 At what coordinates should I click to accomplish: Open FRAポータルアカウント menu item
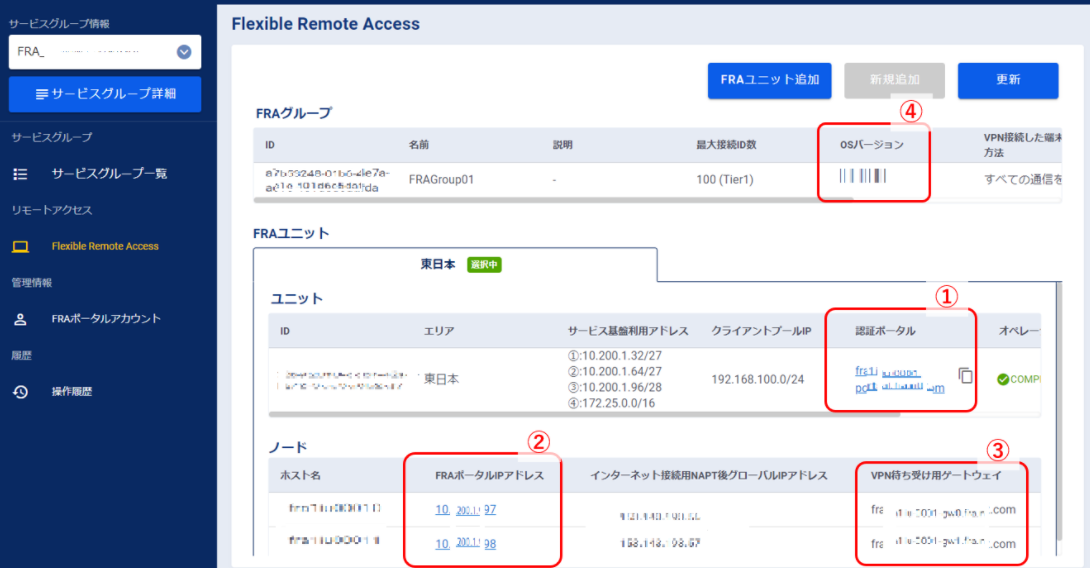point(106,318)
